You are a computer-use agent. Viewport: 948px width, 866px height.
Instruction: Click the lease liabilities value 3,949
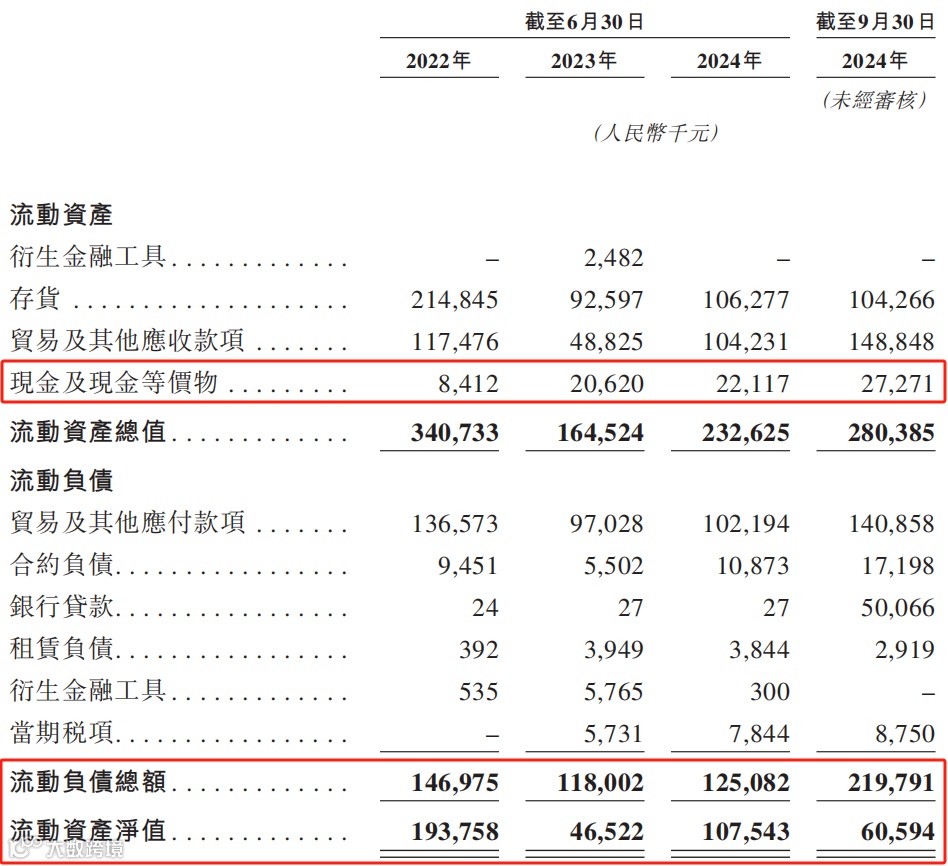point(613,650)
